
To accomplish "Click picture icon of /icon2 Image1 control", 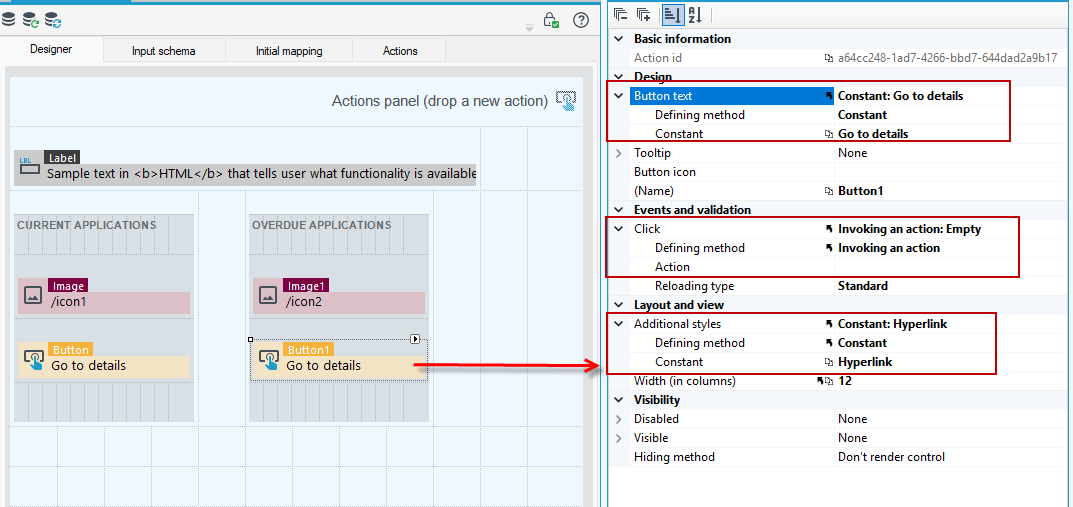I will click(268, 295).
